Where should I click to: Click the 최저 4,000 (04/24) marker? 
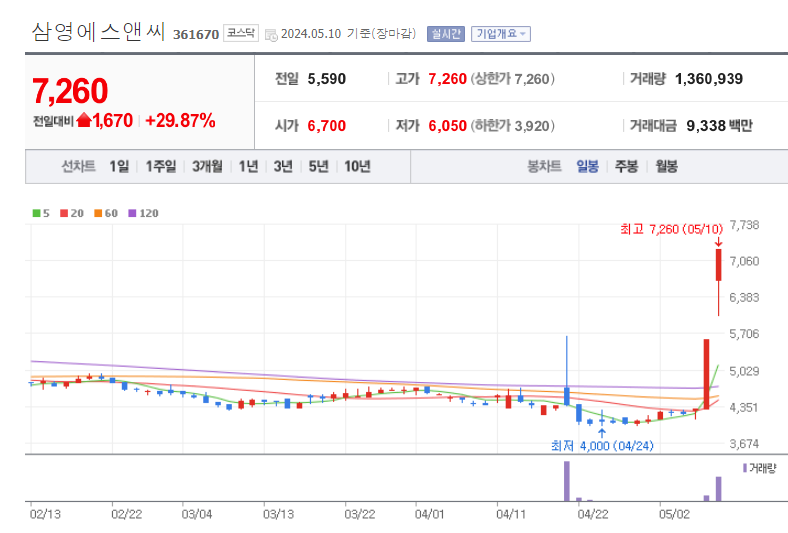pyautogui.click(x=602, y=446)
